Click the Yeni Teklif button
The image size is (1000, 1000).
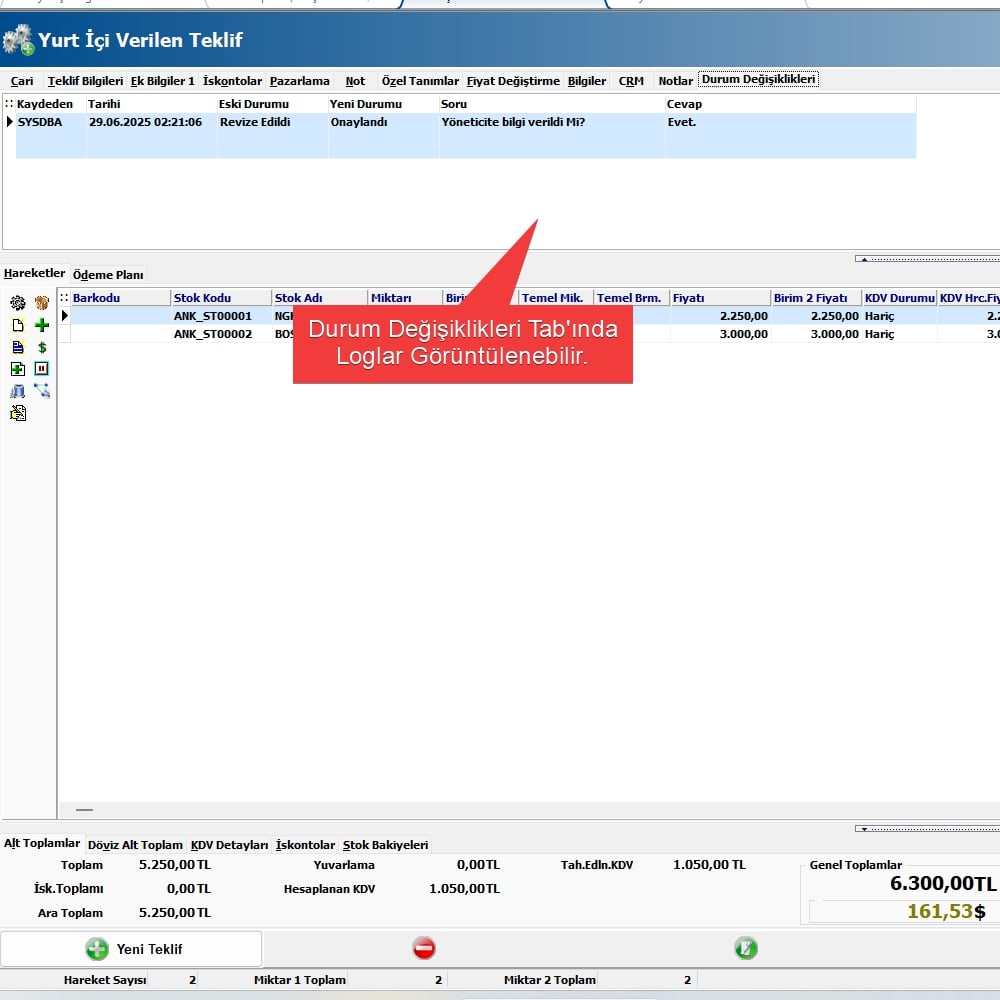click(131, 949)
